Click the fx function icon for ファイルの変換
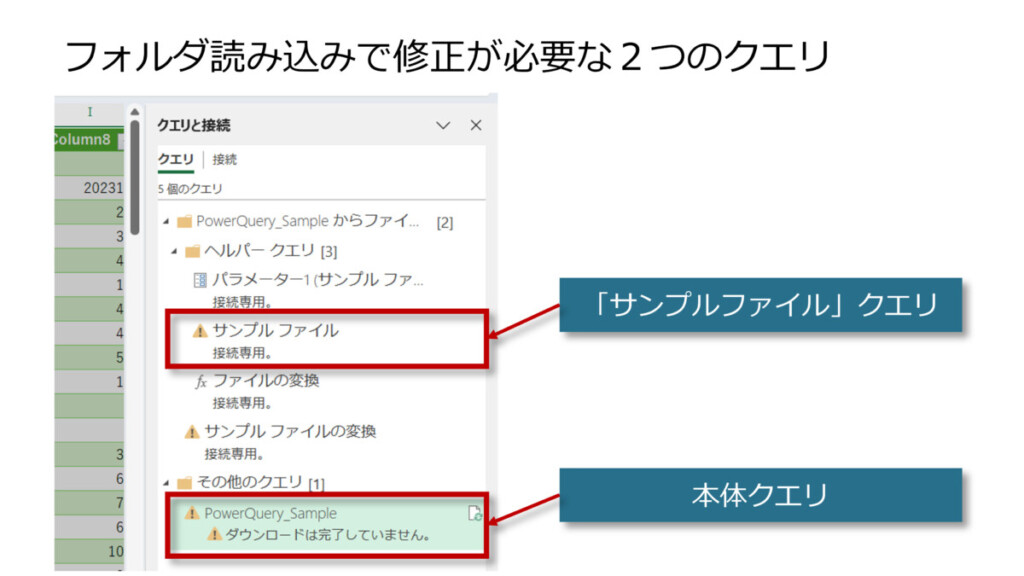Screen dimensions: 1024x576 200,381
